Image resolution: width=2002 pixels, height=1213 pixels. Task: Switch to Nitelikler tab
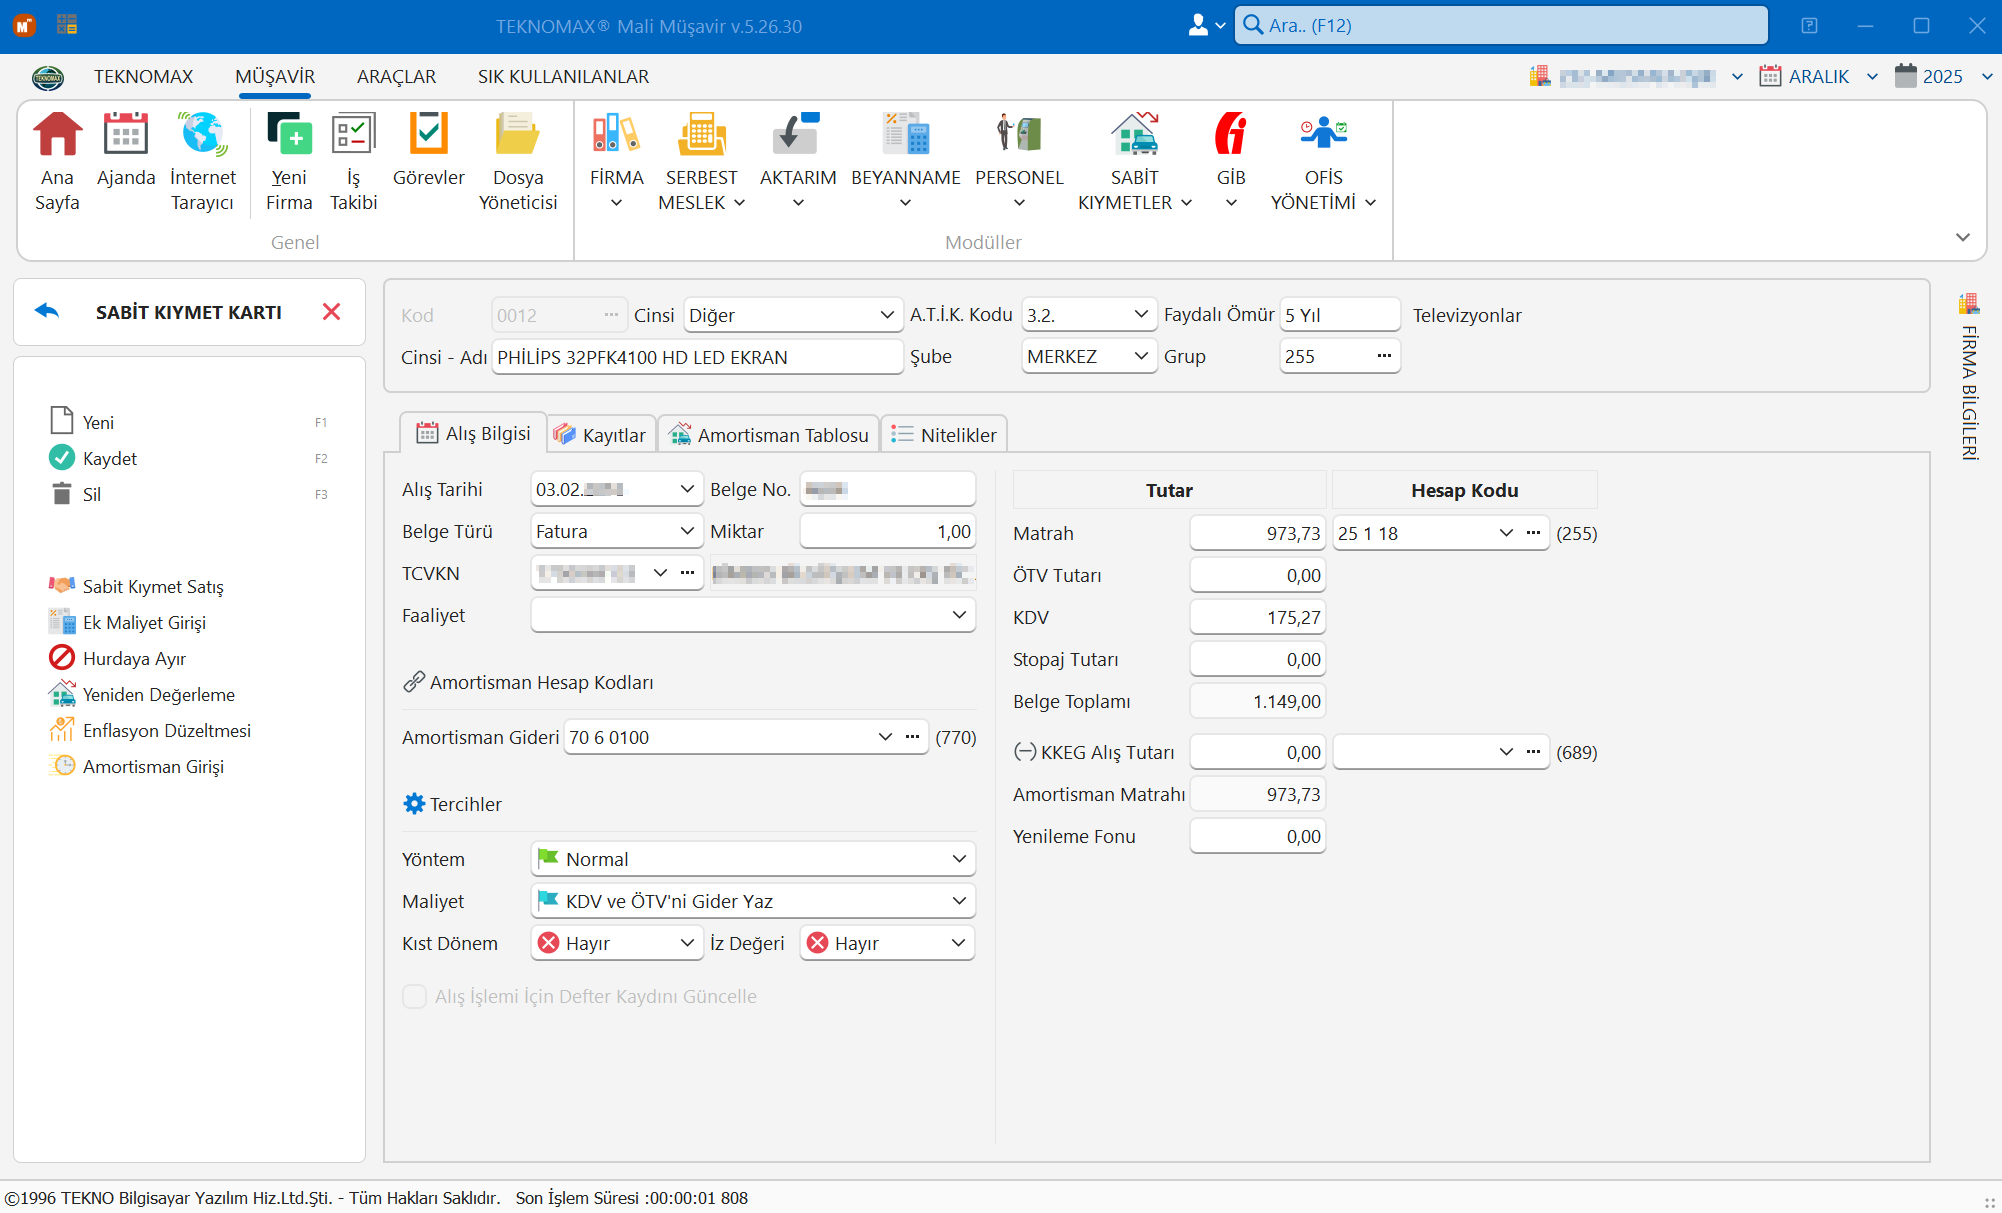coord(944,435)
